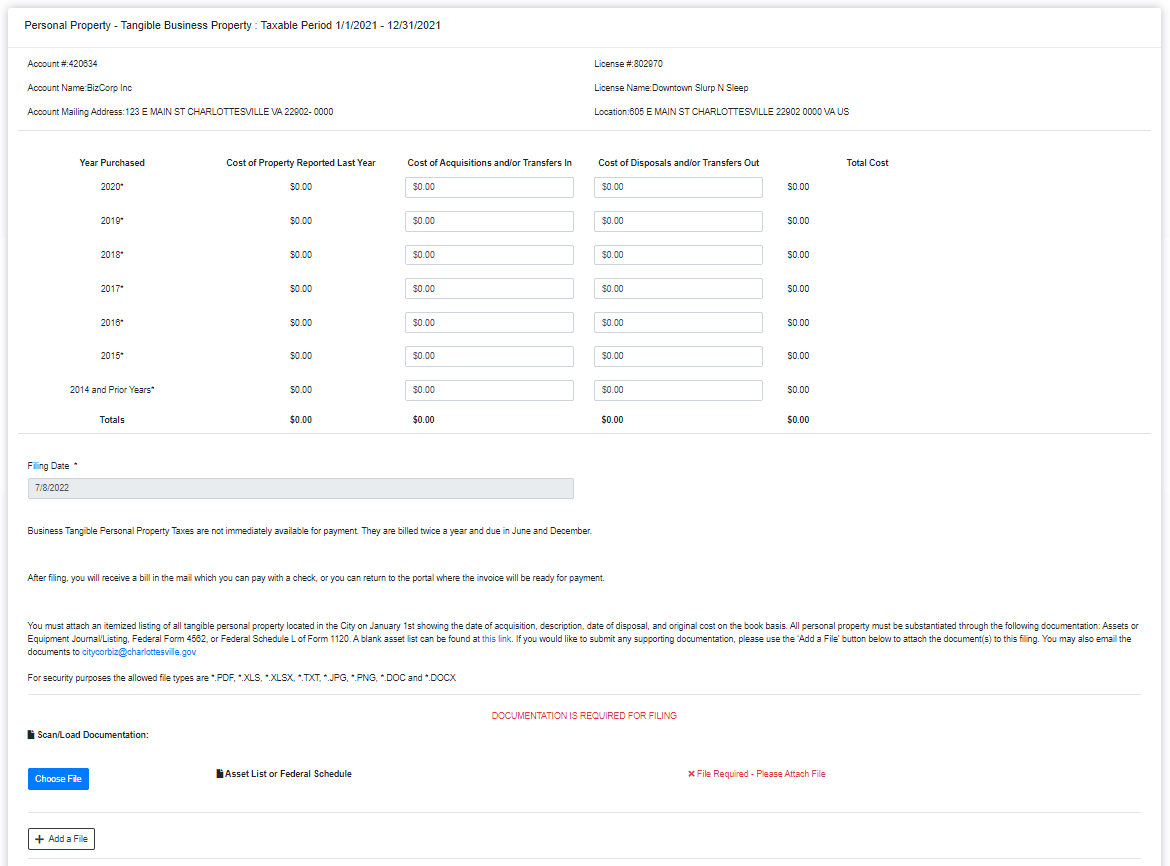Click the DOCUMENTATION IS REQUIRED FOR FILING notice
Image resolution: width=1170 pixels, height=866 pixels.
coord(584,715)
